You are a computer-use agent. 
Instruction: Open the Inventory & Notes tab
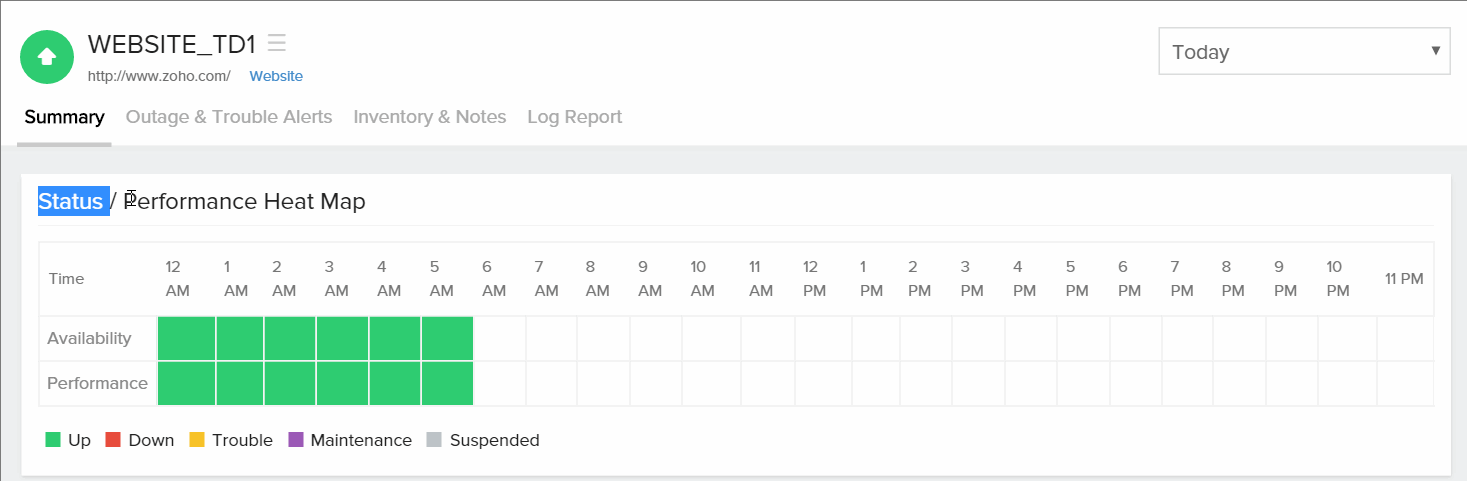[x=430, y=117]
